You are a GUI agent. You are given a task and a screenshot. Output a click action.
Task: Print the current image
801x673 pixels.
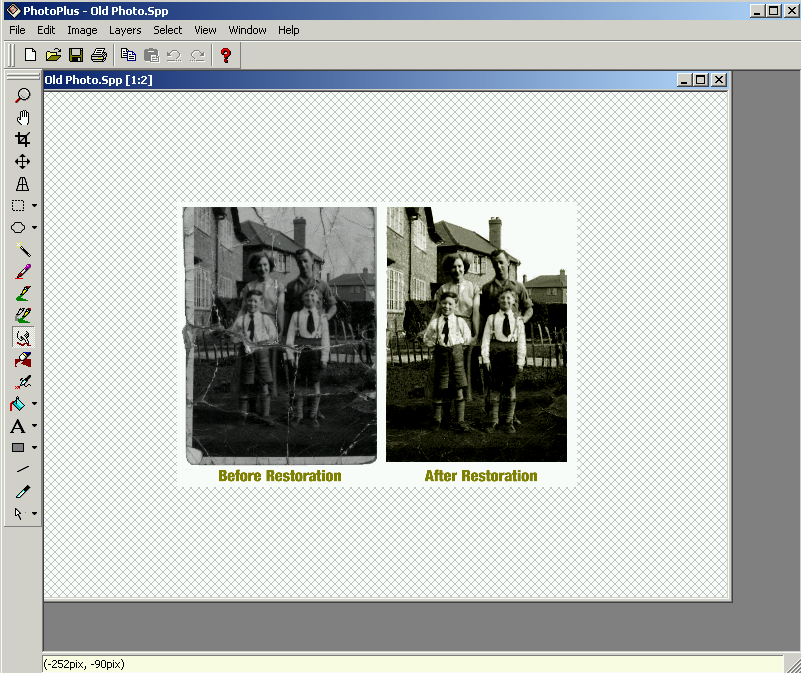[99, 55]
